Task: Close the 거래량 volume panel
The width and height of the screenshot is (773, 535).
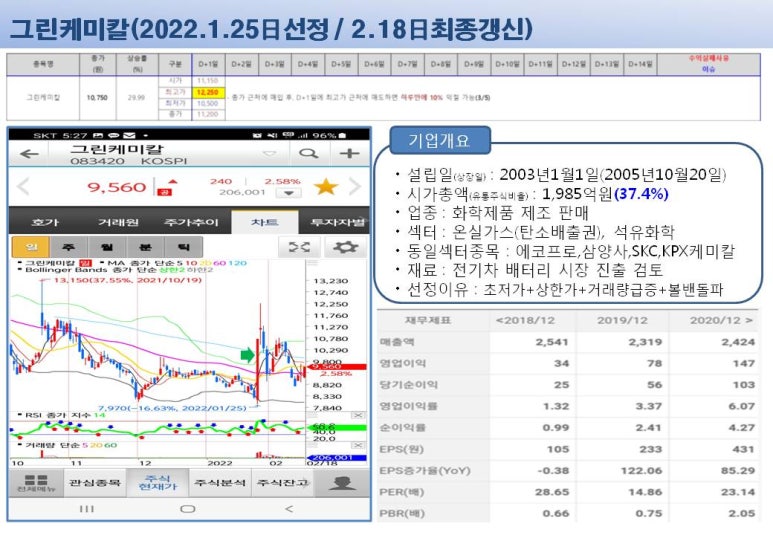Action: [x=360, y=445]
